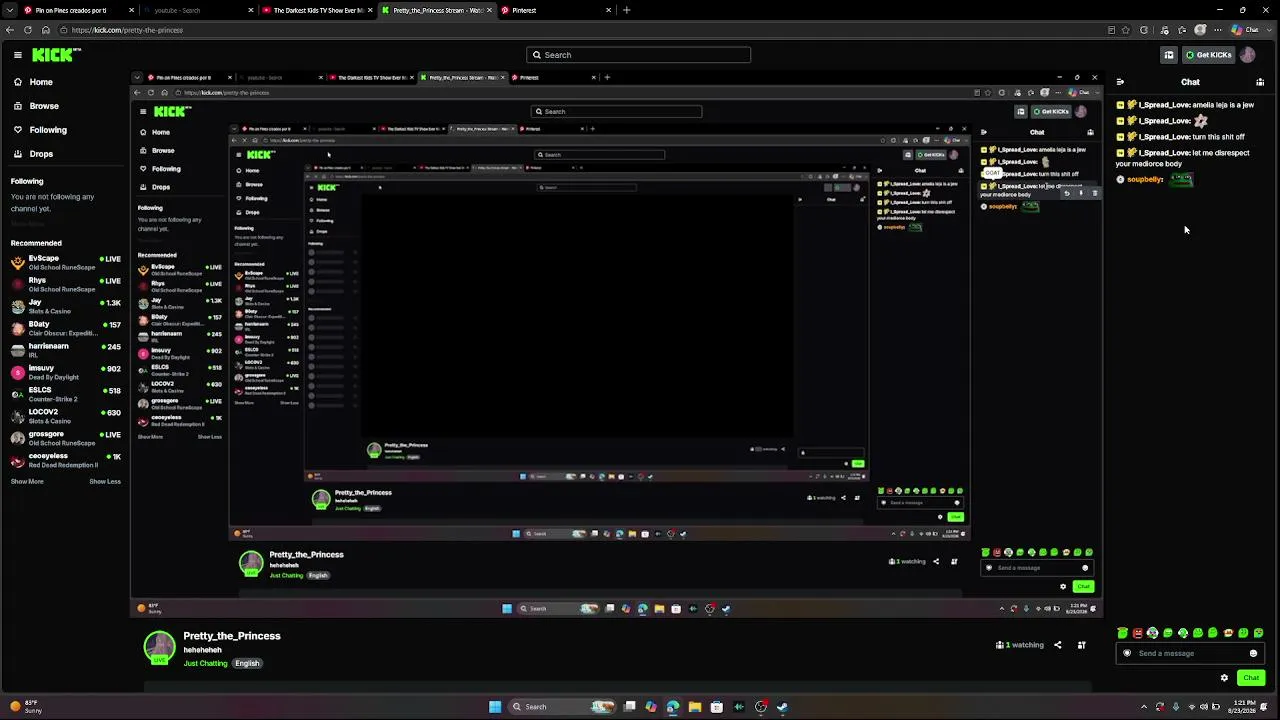Open the Pretty_the_Princess channel avatar
The image size is (1280, 720).
(159, 647)
